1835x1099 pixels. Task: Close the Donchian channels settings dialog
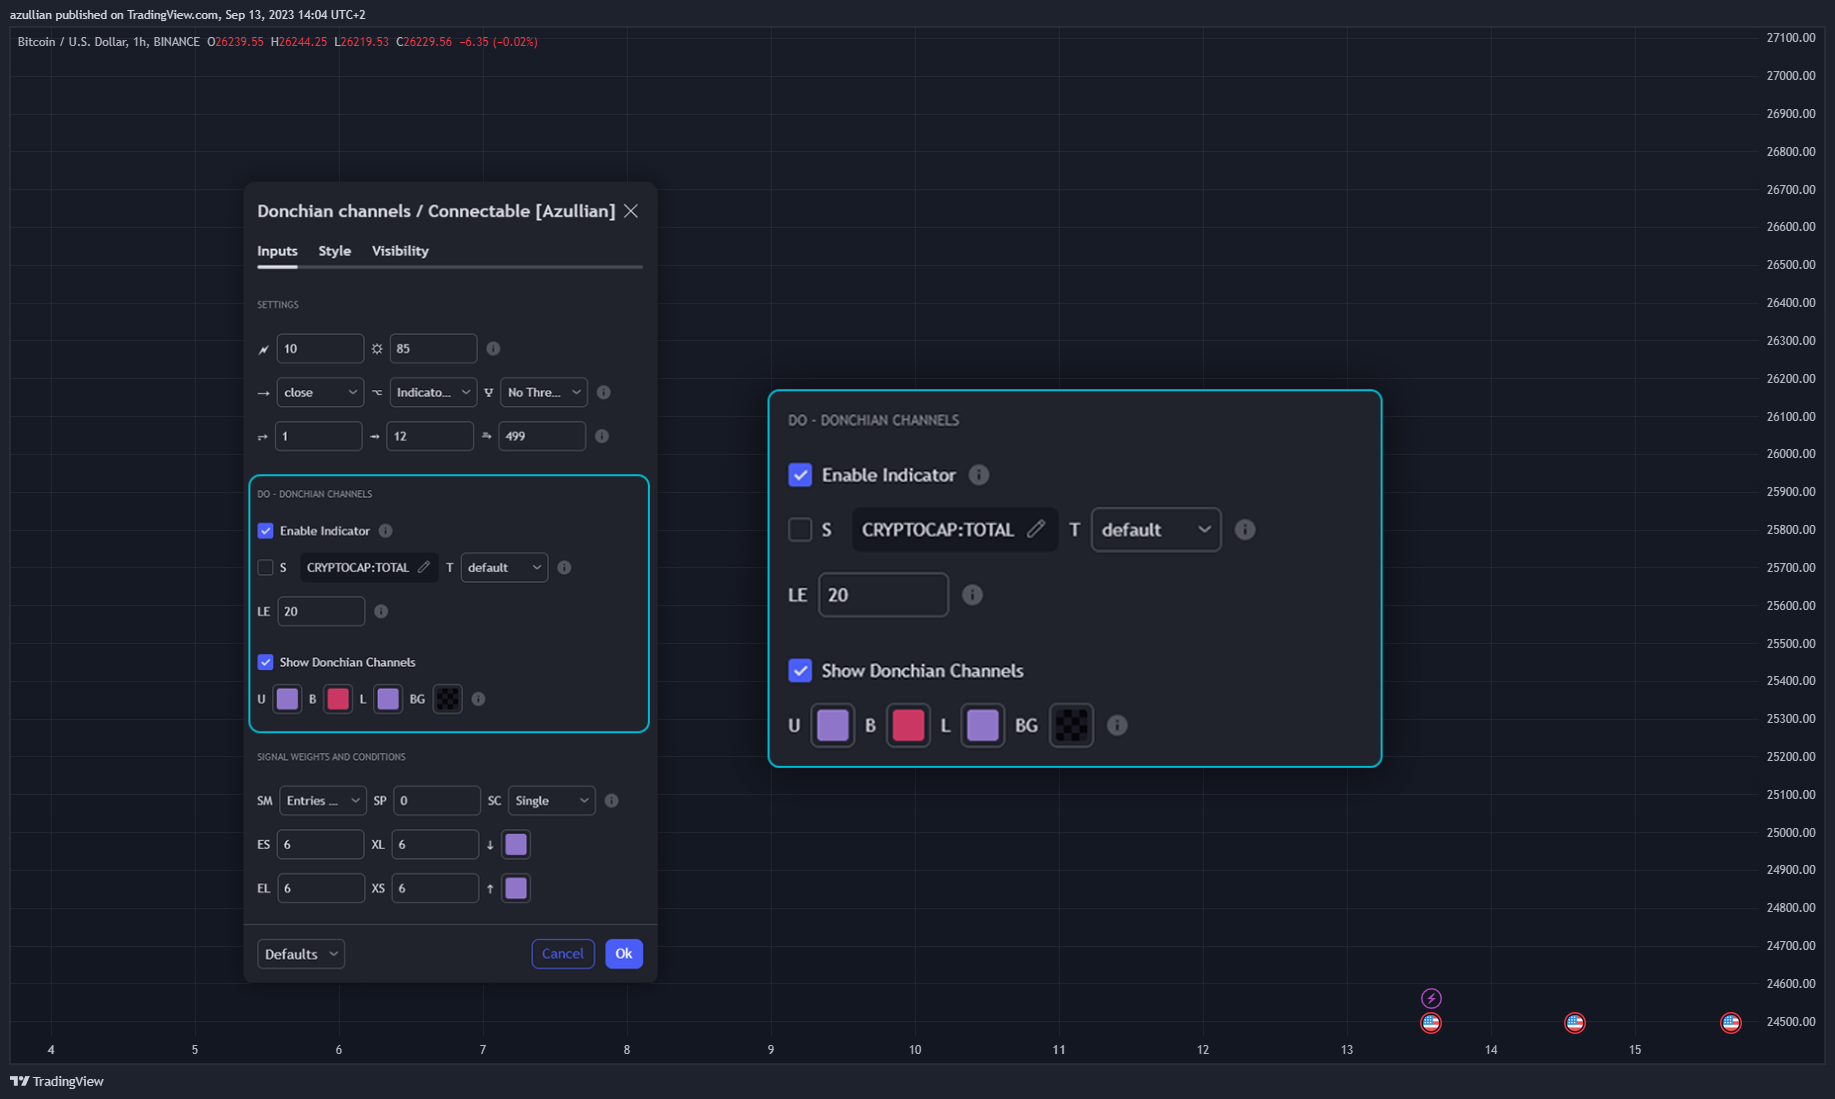tap(631, 211)
